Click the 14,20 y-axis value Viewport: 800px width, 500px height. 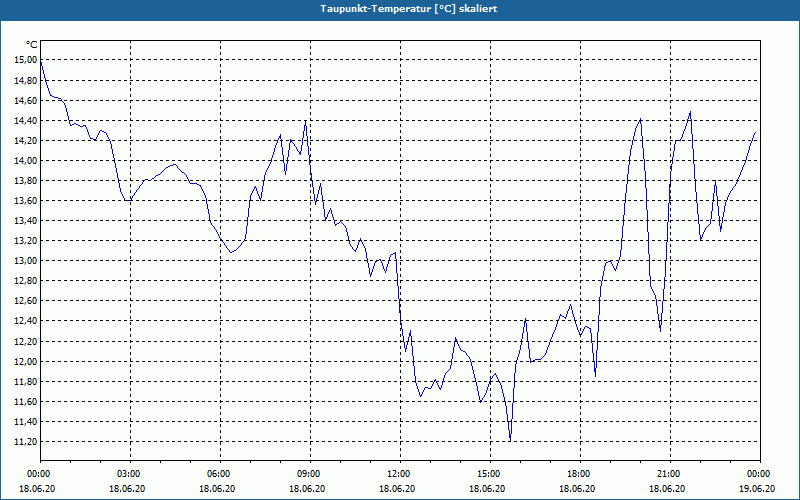click(x=27, y=141)
